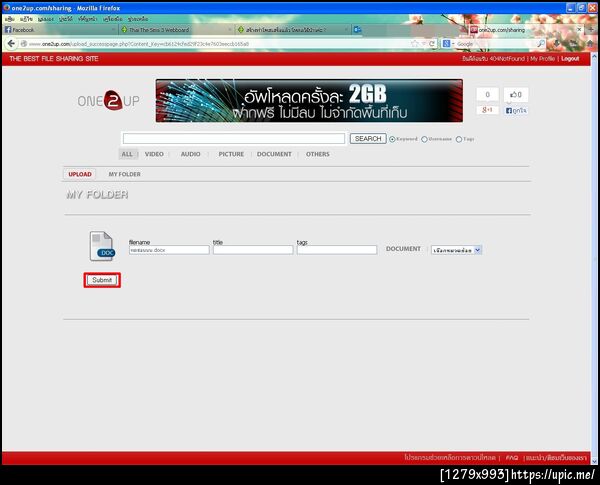
Task: Click the page vertical scrollbar down arrow
Action: 594,461
